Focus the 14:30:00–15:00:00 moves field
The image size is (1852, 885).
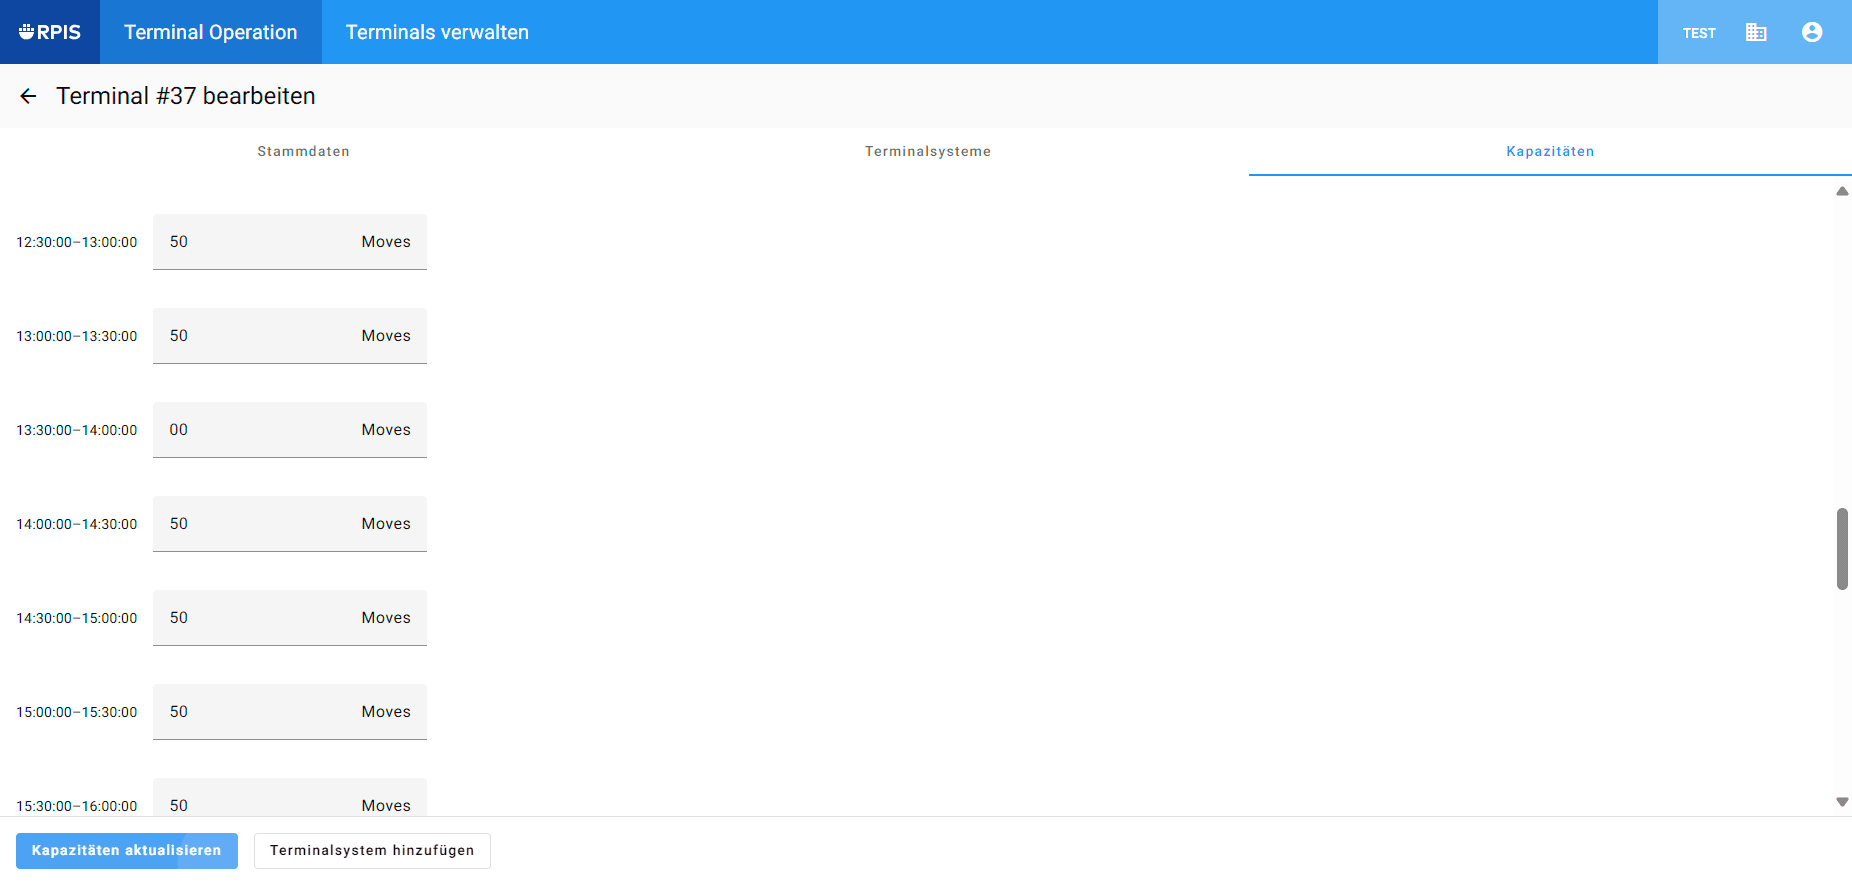pos(290,618)
